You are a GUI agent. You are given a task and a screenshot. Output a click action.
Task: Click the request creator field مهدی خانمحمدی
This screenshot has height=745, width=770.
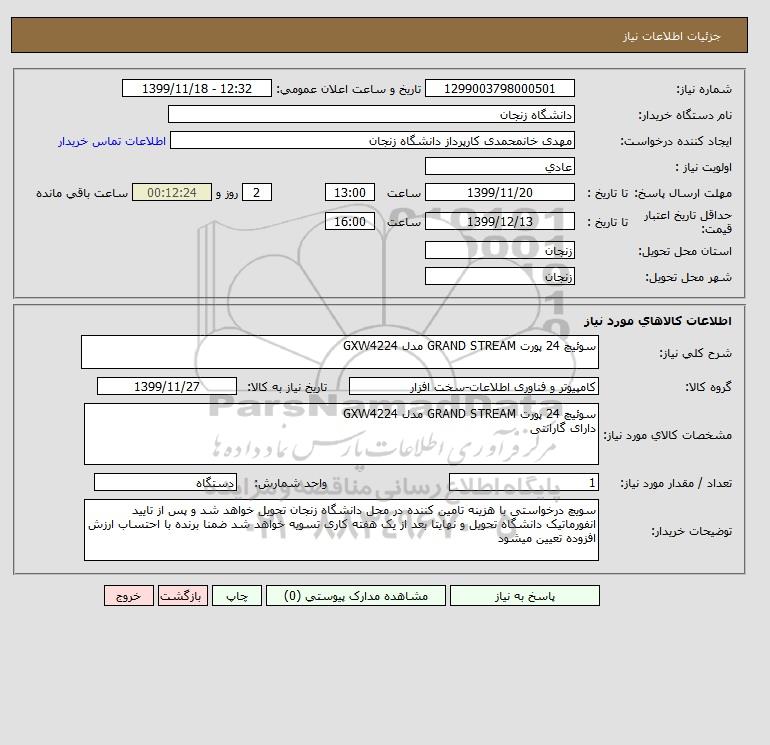(x=372, y=141)
